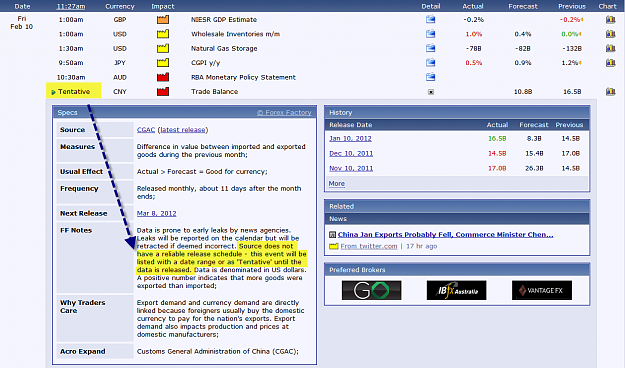Viewport: 625px width, 368px height.
Task: Open the IBFX Australia broker banner
Action: point(456,290)
